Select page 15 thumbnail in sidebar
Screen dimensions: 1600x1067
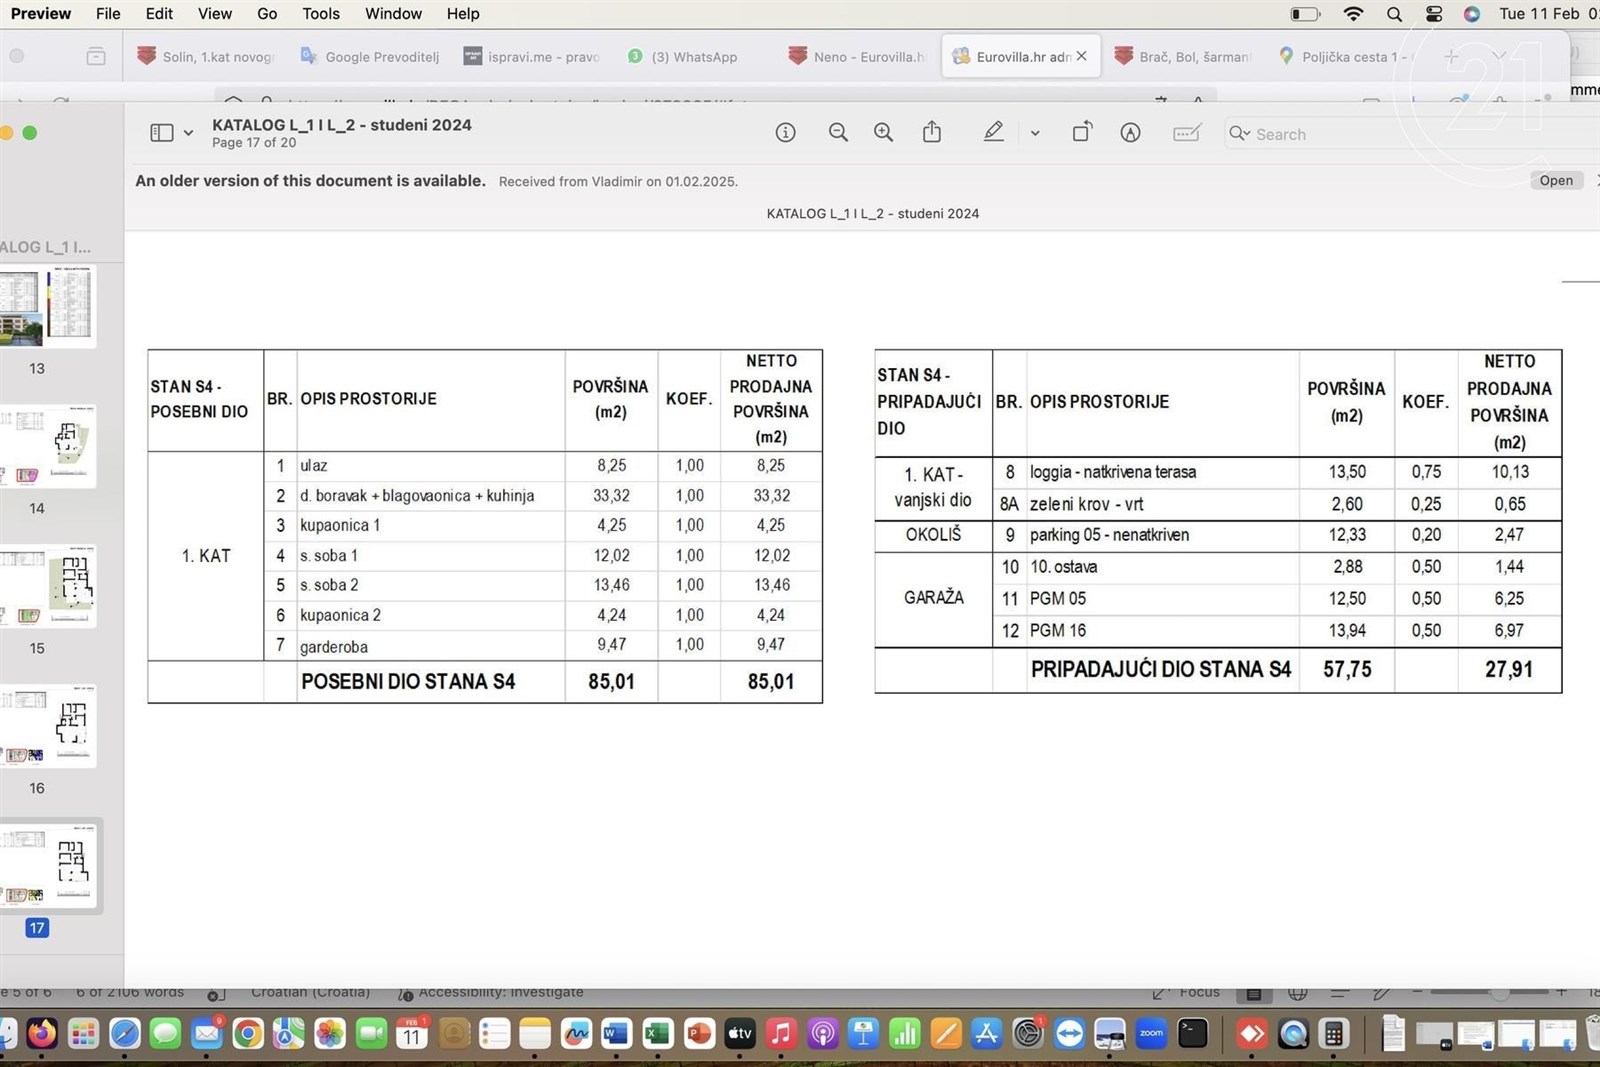point(48,587)
